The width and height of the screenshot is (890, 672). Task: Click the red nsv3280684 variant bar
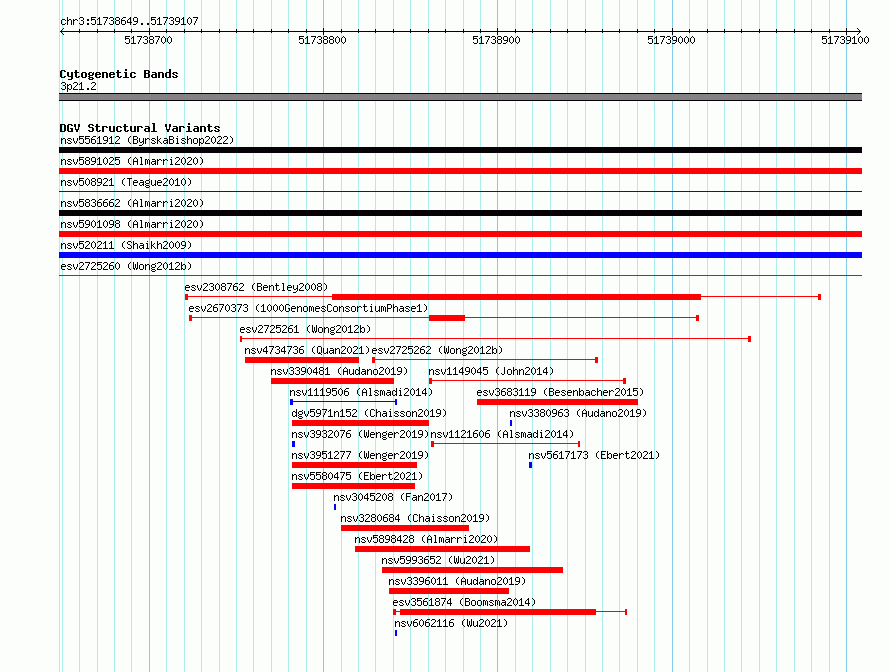pos(405,528)
